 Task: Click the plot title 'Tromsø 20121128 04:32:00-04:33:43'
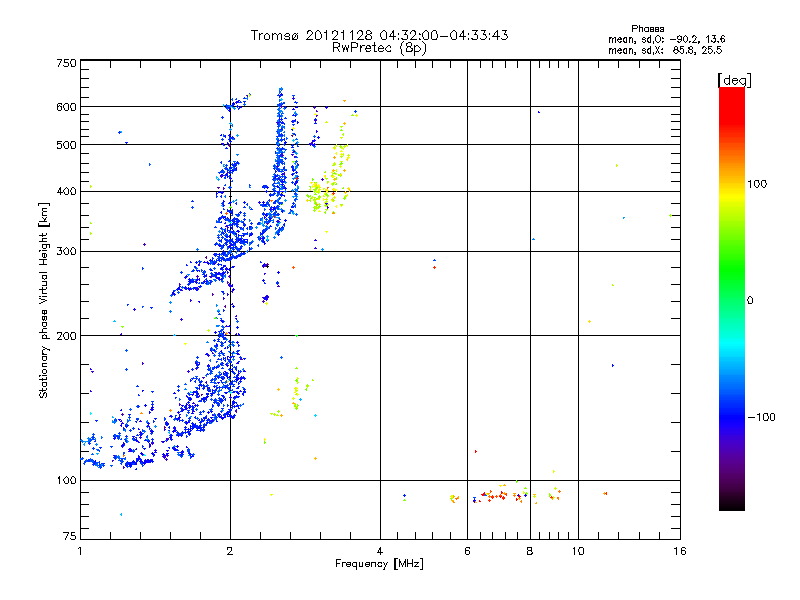(379, 35)
